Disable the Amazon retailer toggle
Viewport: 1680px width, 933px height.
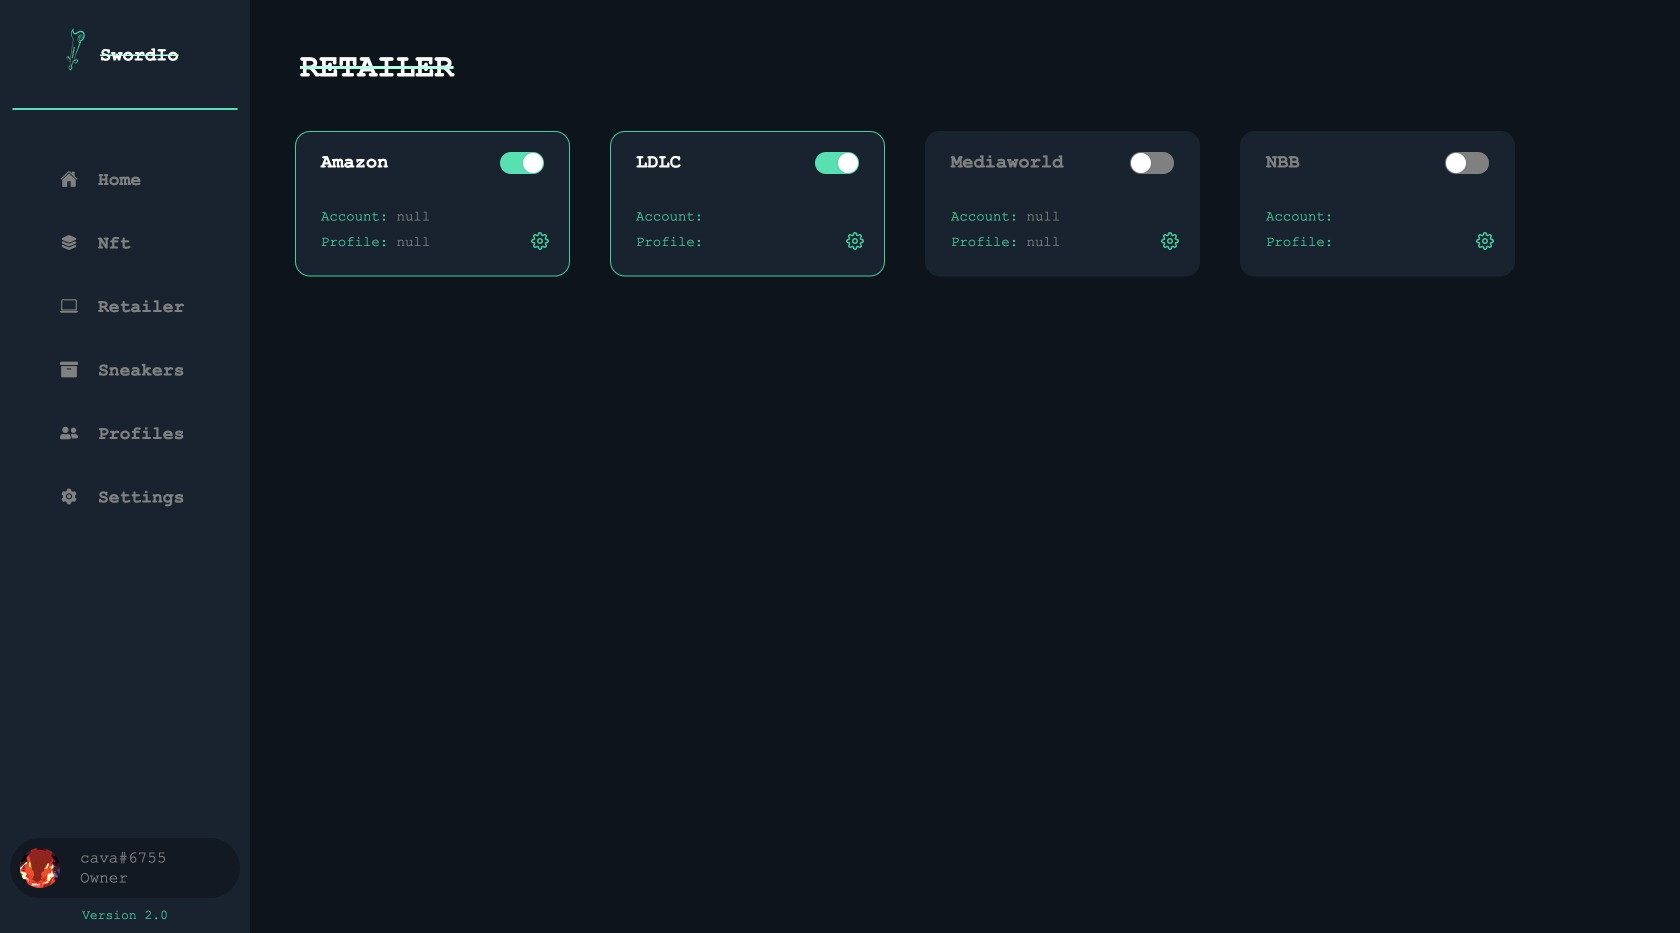[x=522, y=162]
